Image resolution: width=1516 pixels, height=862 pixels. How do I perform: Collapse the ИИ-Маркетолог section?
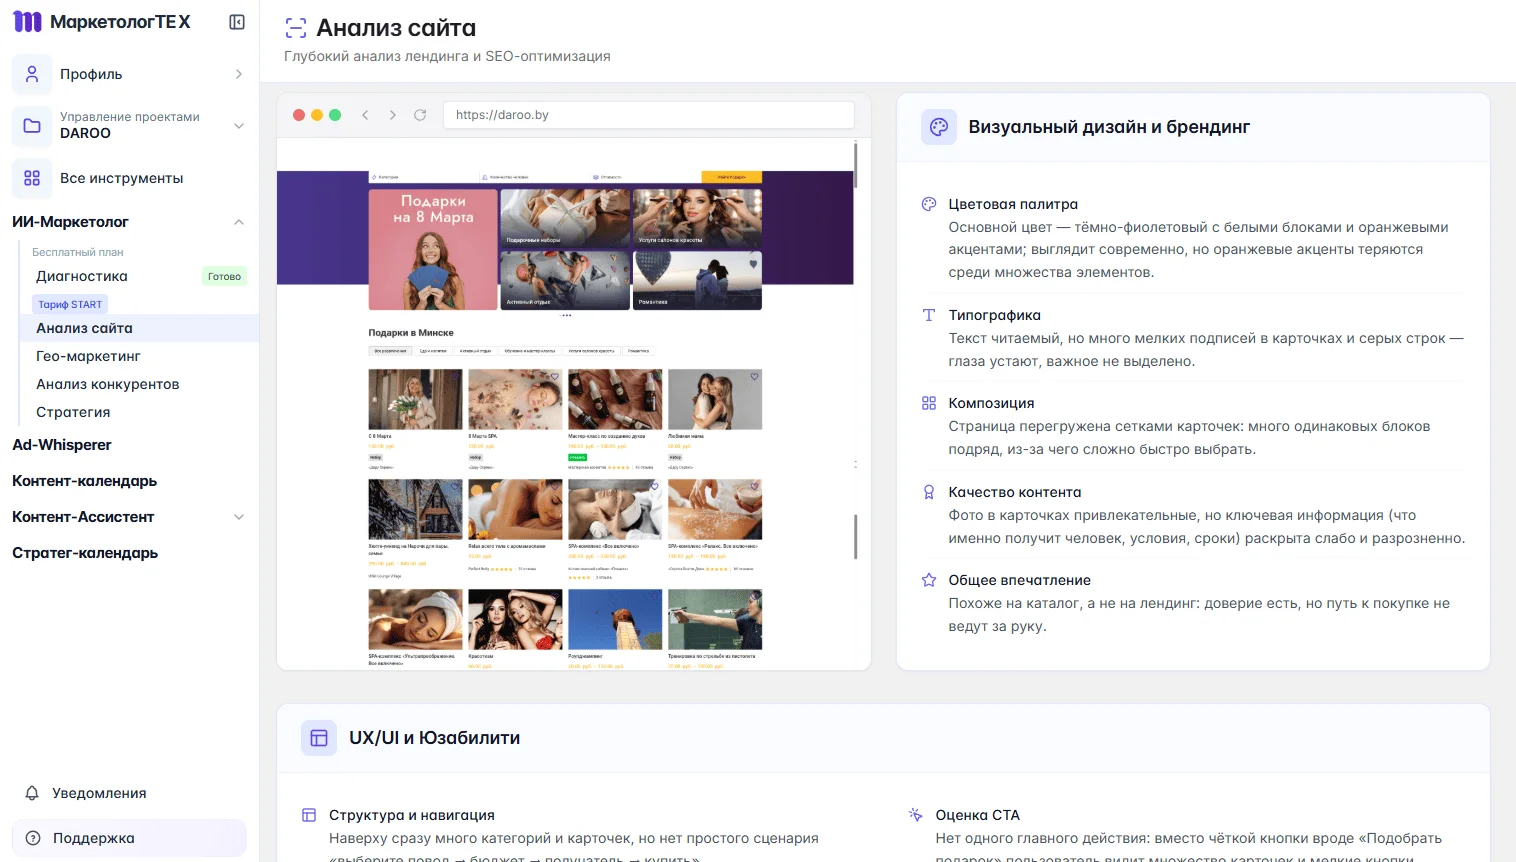238,221
